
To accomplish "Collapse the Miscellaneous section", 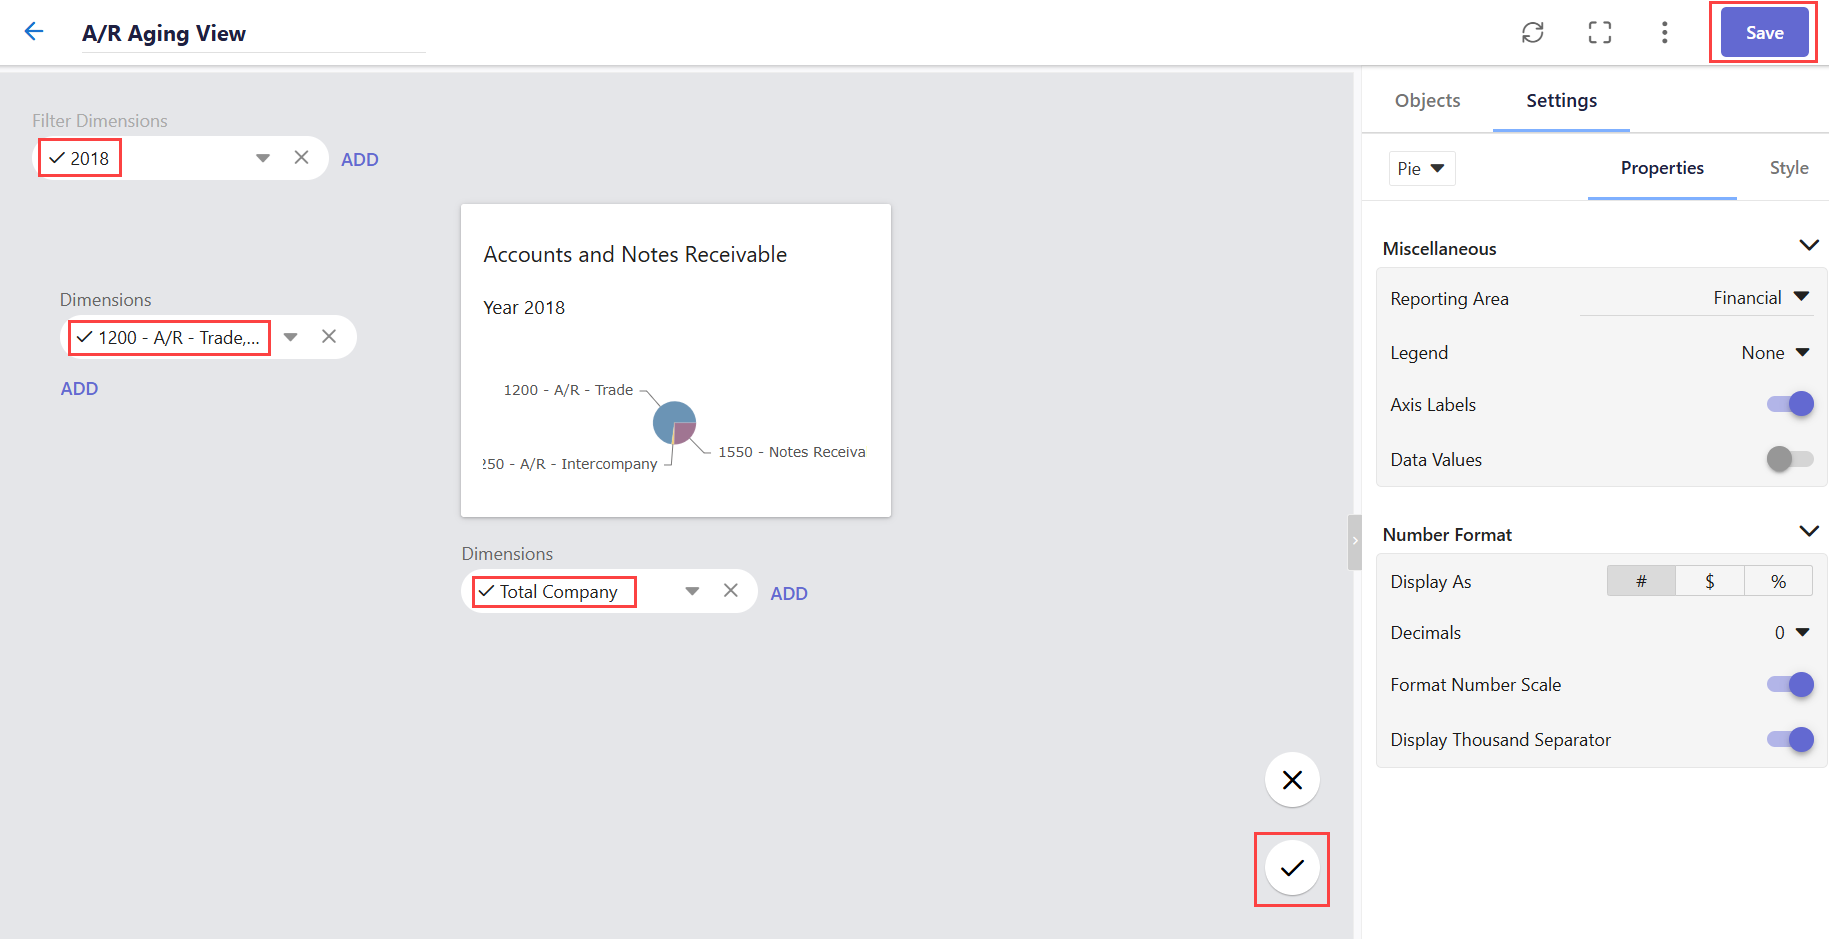I will click(1808, 246).
